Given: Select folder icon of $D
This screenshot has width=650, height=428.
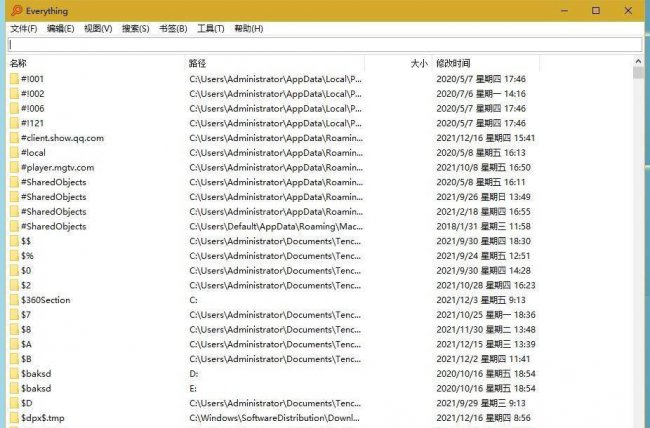Looking at the screenshot, I should 15,403.
